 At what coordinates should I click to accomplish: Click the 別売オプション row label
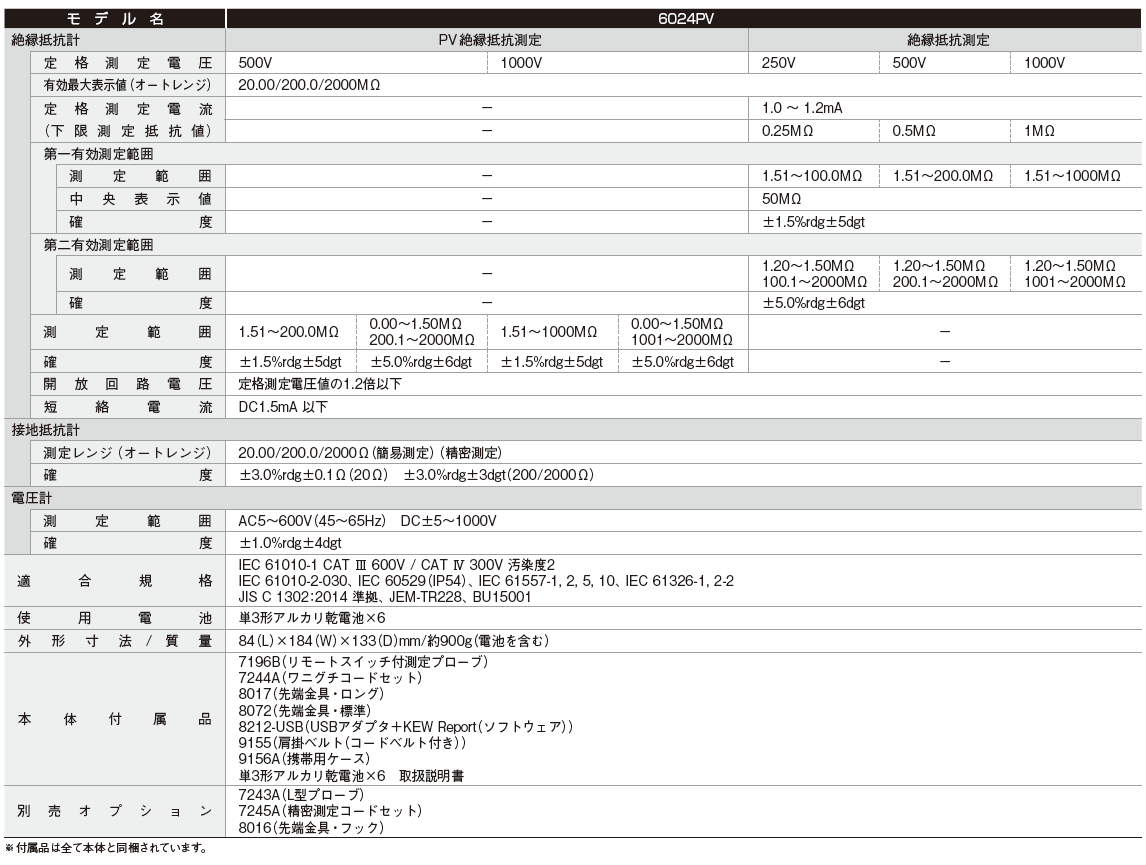tap(115, 811)
